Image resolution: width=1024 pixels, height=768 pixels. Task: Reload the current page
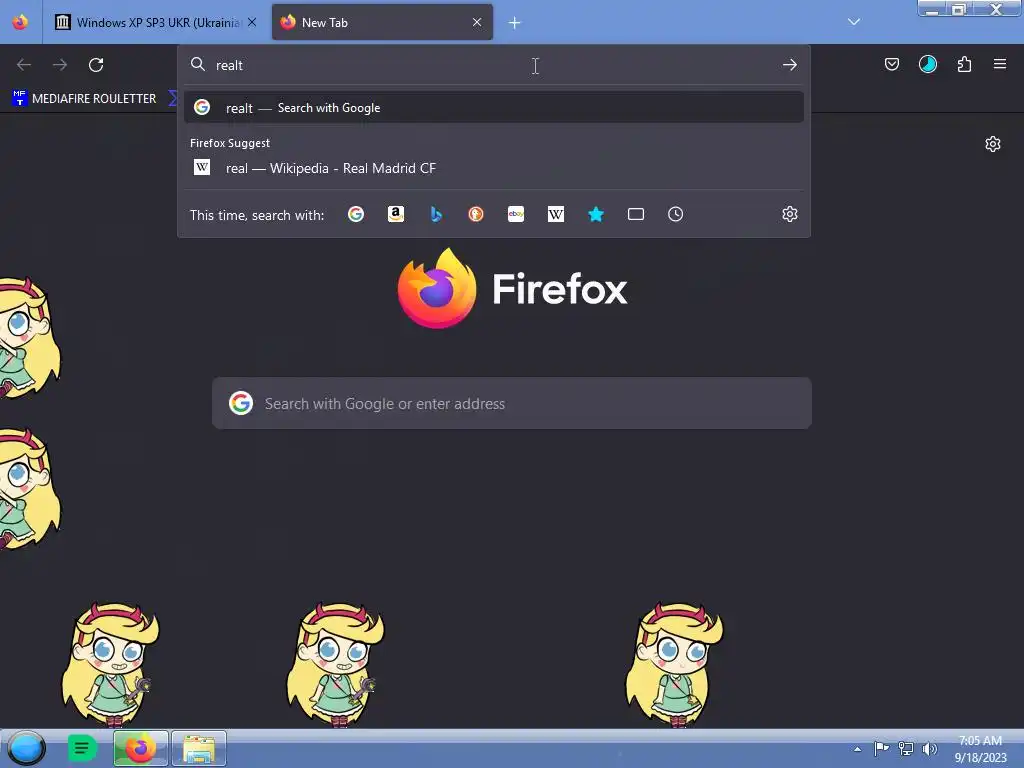pyautogui.click(x=96, y=65)
